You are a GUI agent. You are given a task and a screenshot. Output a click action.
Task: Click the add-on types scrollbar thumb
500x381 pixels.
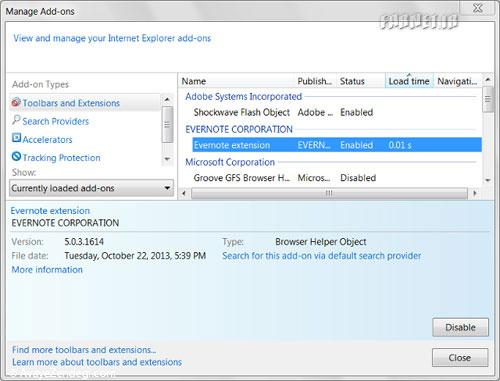(x=167, y=124)
